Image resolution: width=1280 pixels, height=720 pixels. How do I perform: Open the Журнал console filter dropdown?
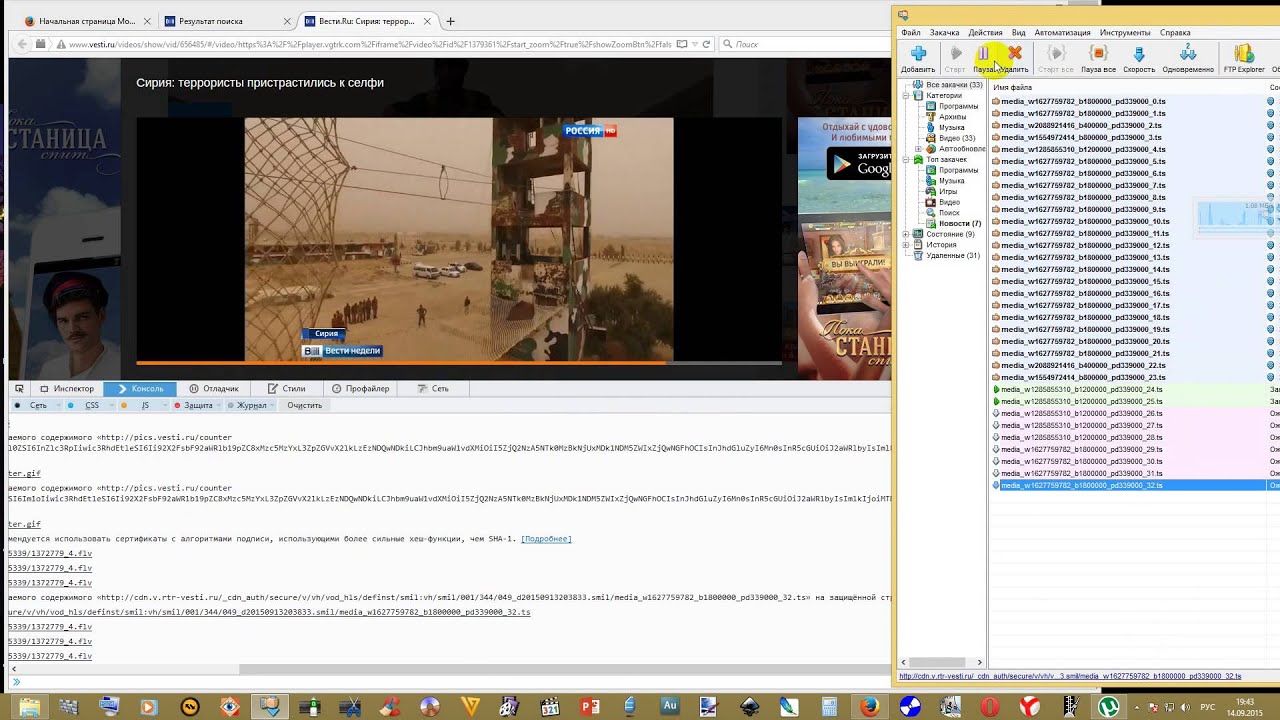tap(250, 405)
